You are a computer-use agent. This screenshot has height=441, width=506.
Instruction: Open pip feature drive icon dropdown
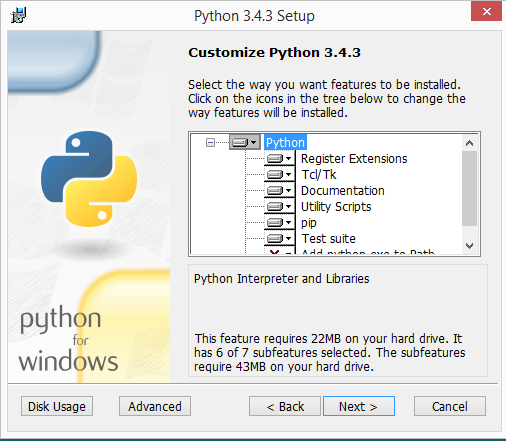pyautogui.click(x=280, y=222)
